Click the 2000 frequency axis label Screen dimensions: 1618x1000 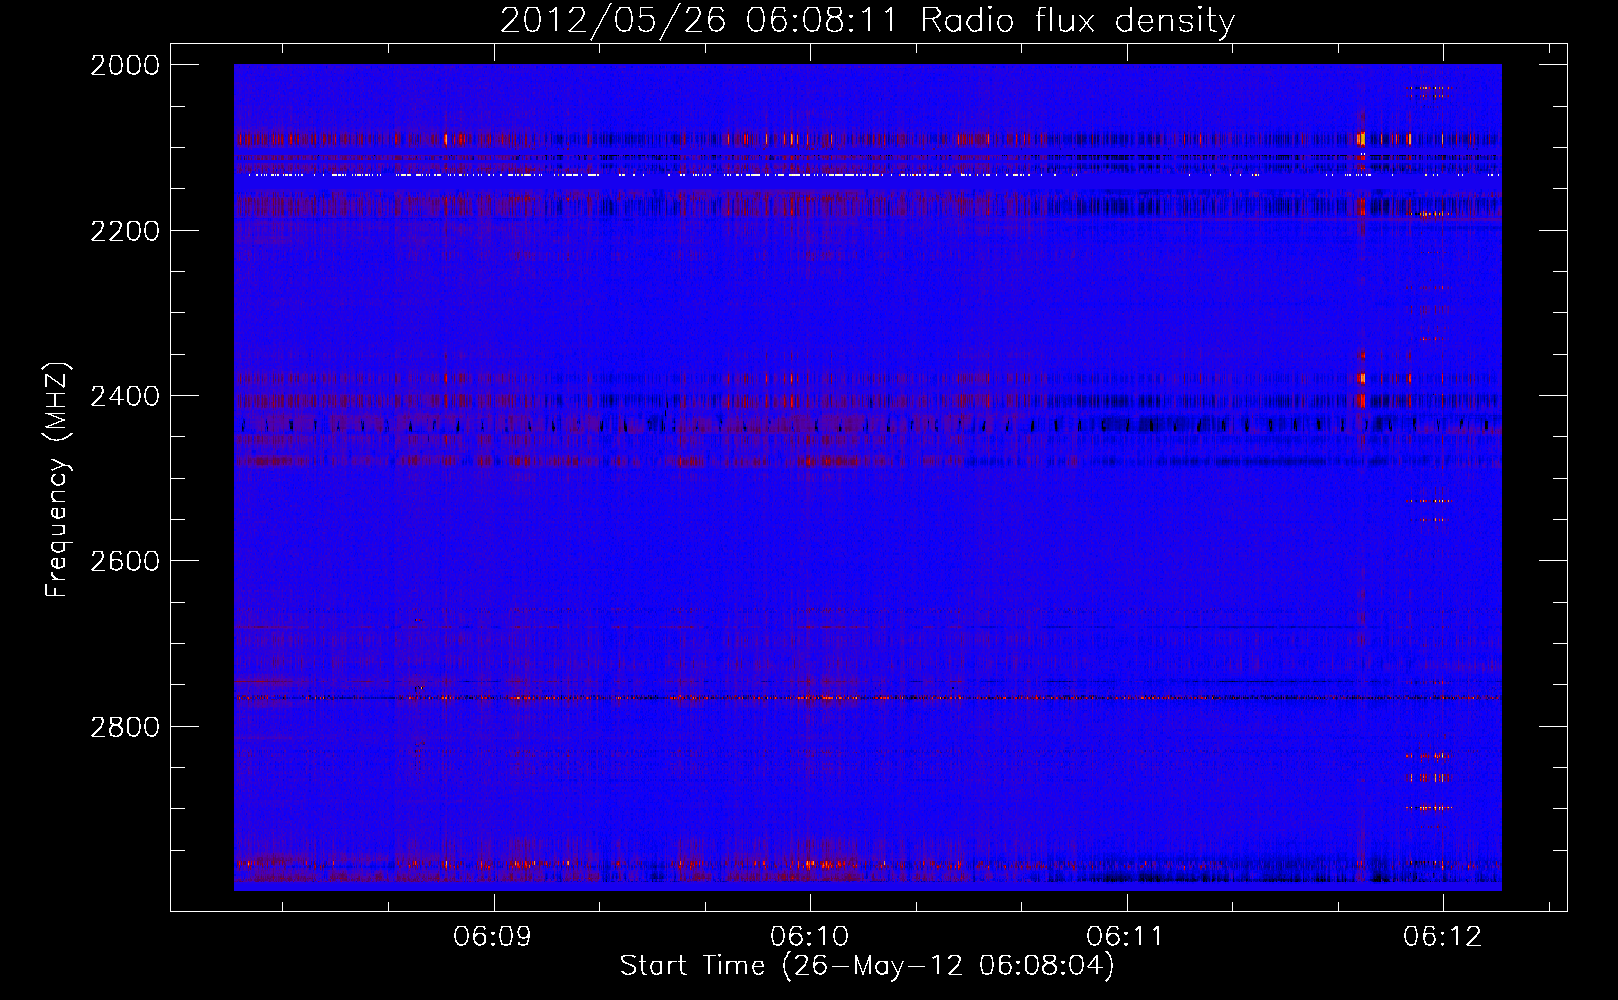[124, 65]
